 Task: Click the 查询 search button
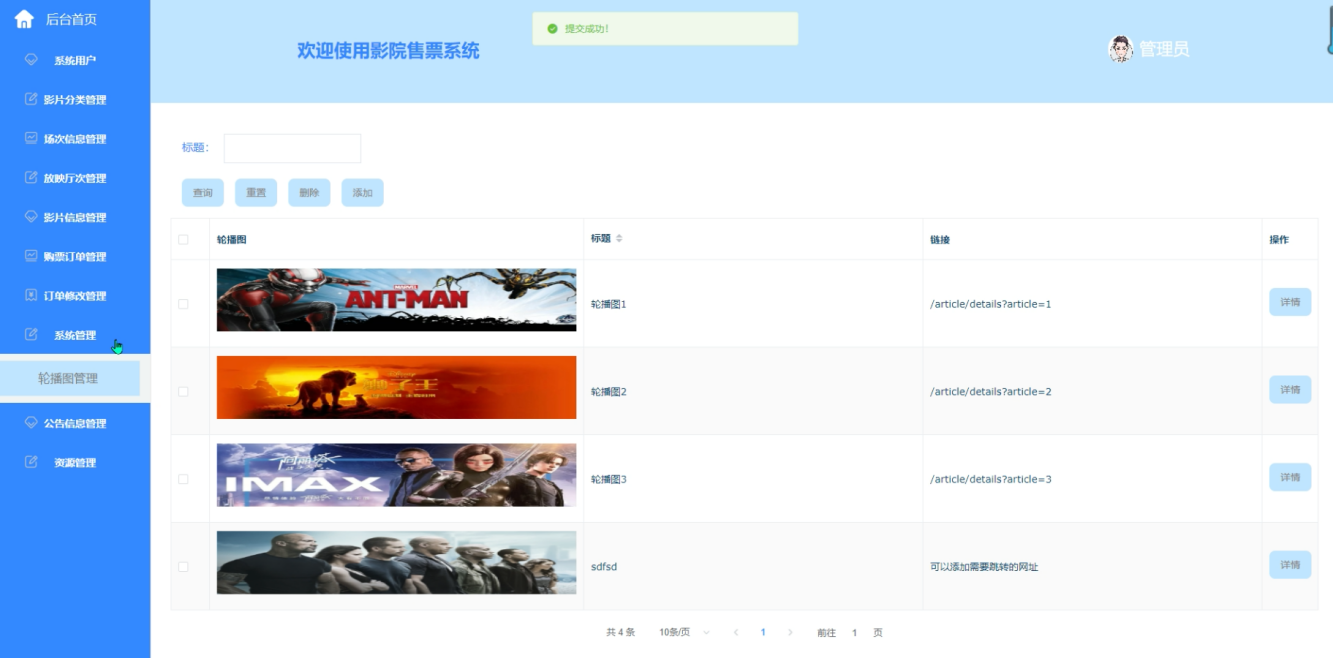point(203,193)
